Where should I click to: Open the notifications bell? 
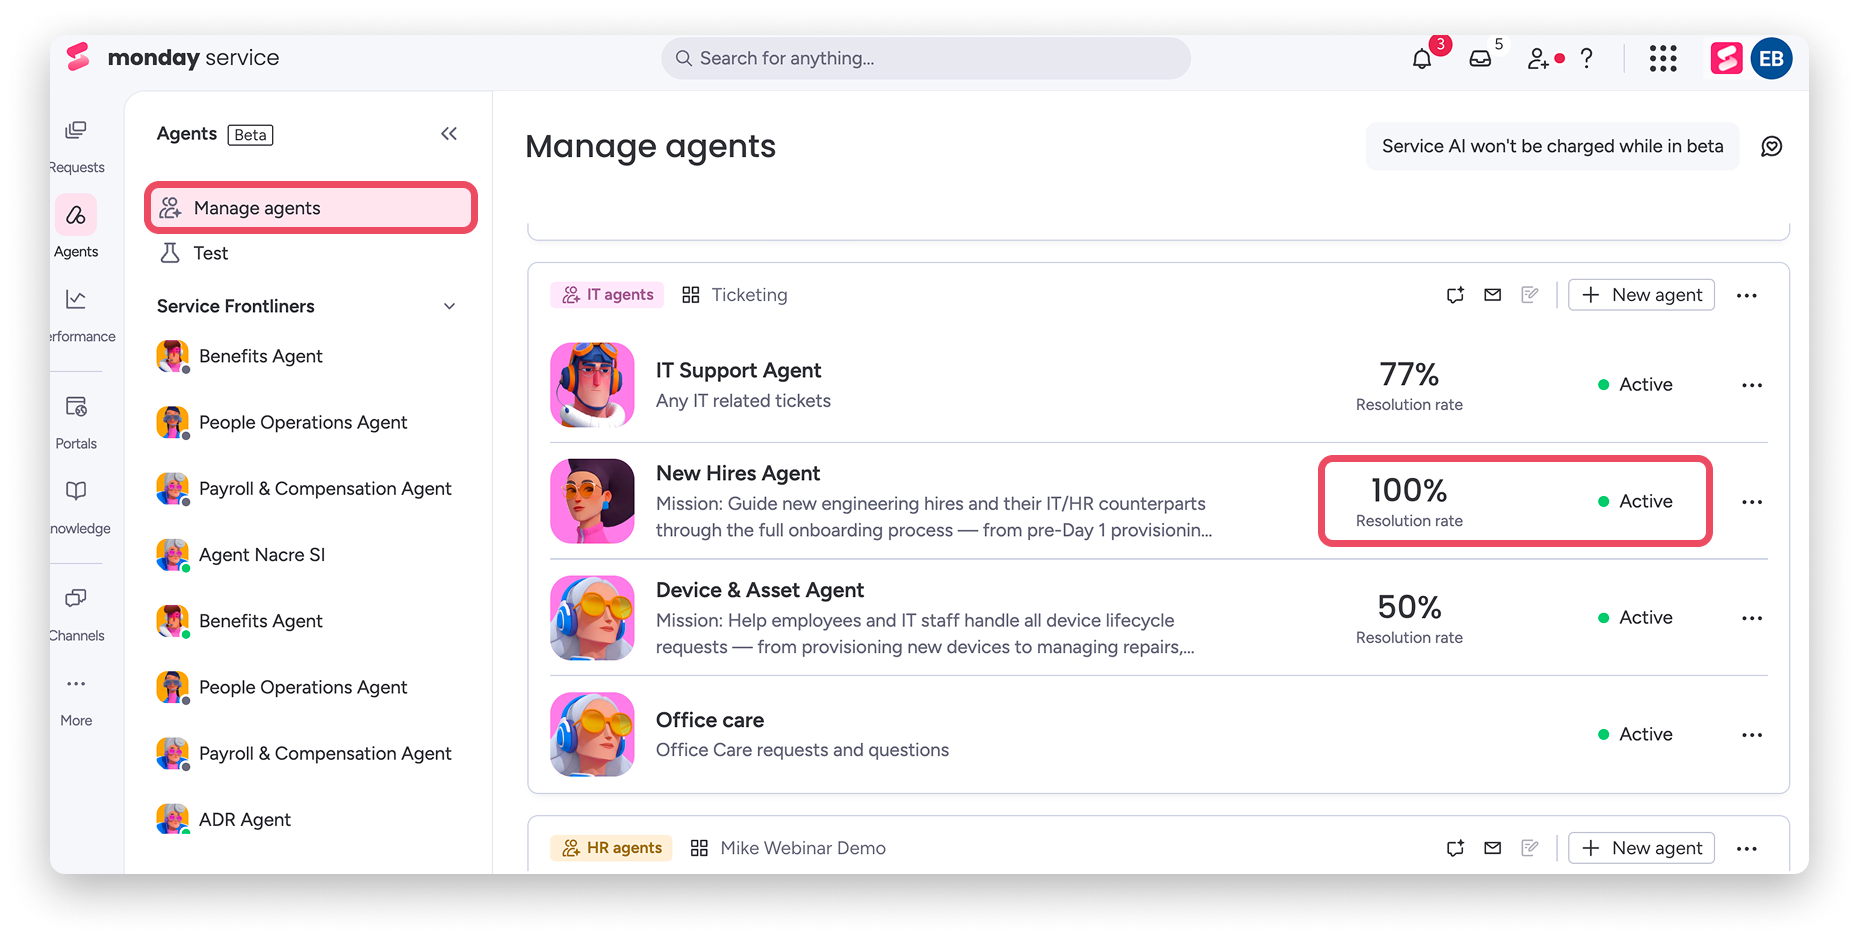pos(1421,59)
